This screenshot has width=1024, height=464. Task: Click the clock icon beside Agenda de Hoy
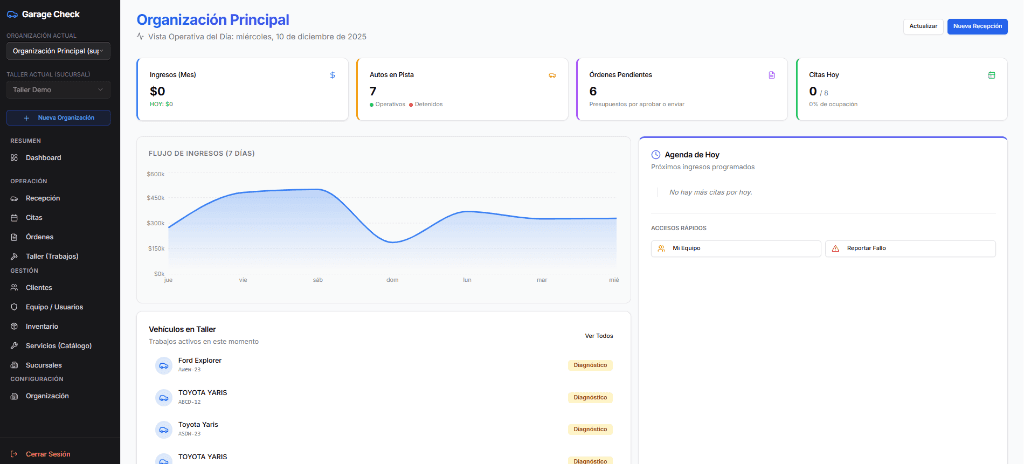click(656, 155)
